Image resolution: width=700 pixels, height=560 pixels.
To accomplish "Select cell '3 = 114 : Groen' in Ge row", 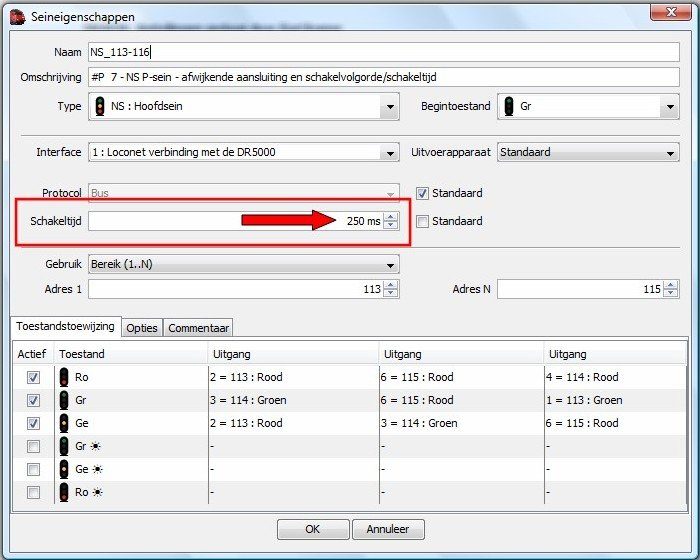I will pyautogui.click(x=461, y=423).
